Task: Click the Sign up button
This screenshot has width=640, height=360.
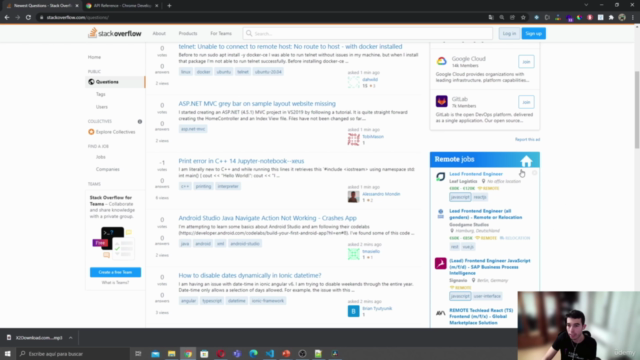Action: [x=533, y=33]
